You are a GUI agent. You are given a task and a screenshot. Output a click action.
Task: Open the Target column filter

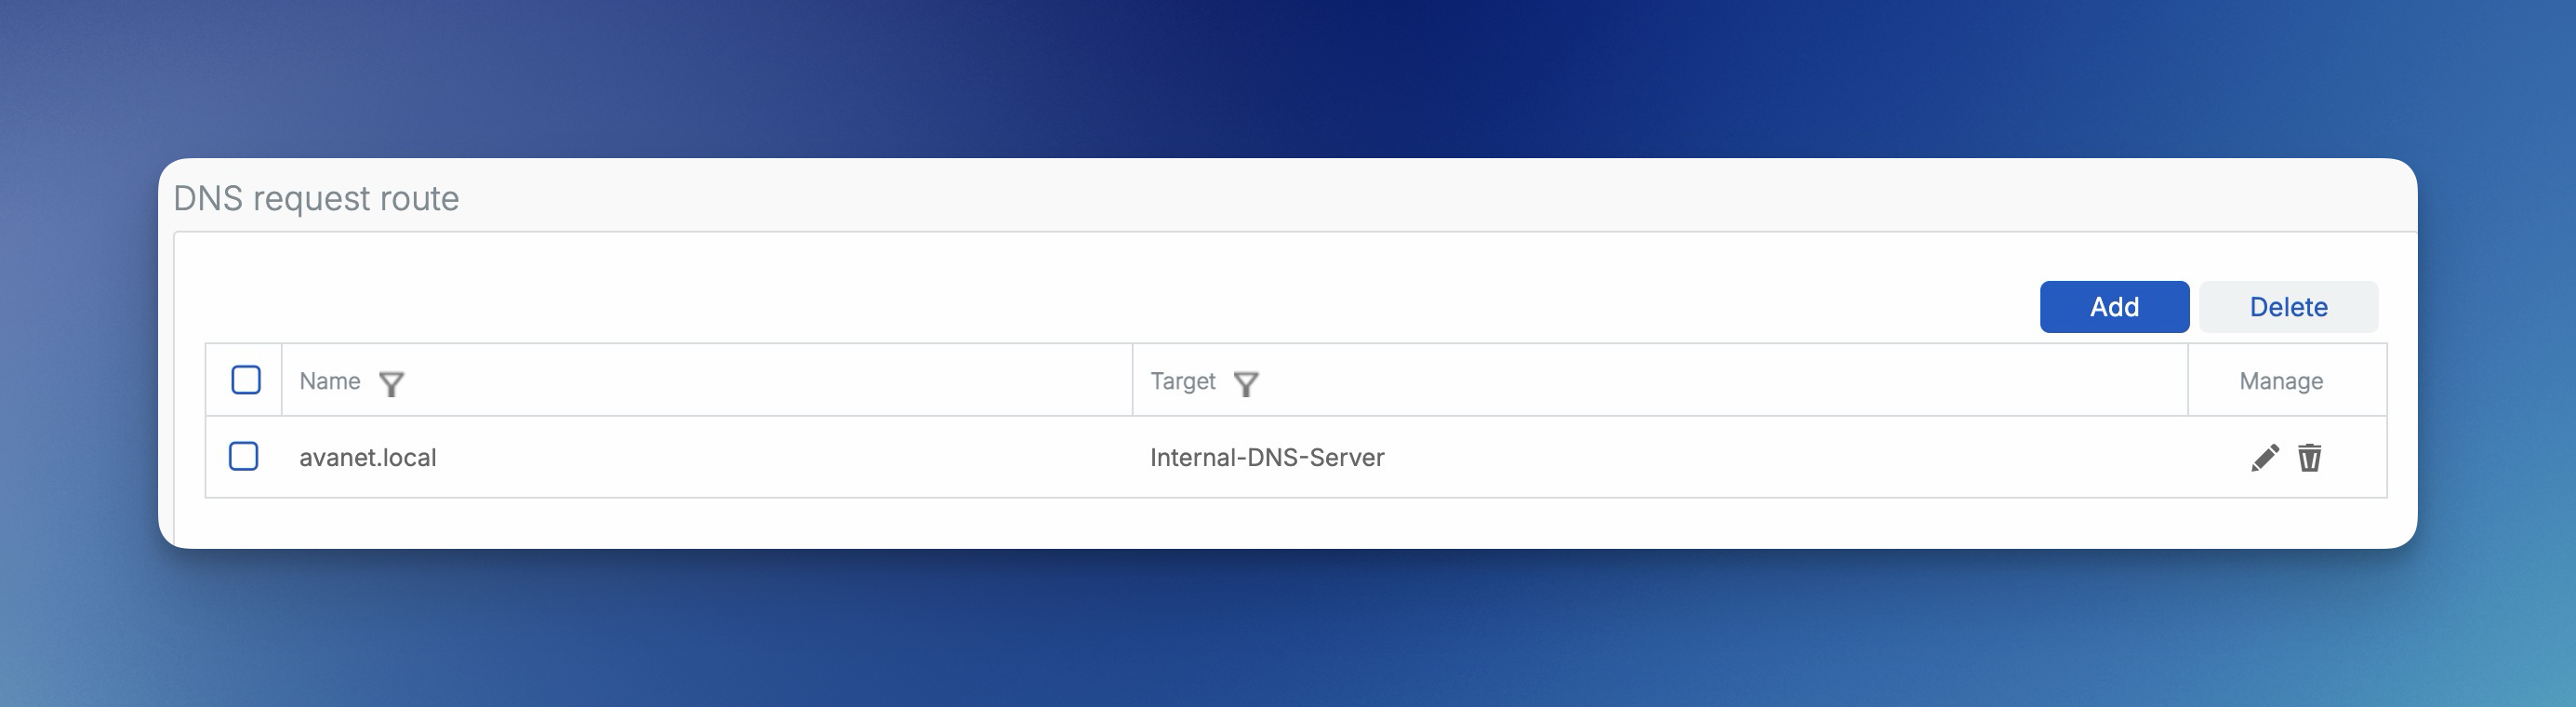1245,383
